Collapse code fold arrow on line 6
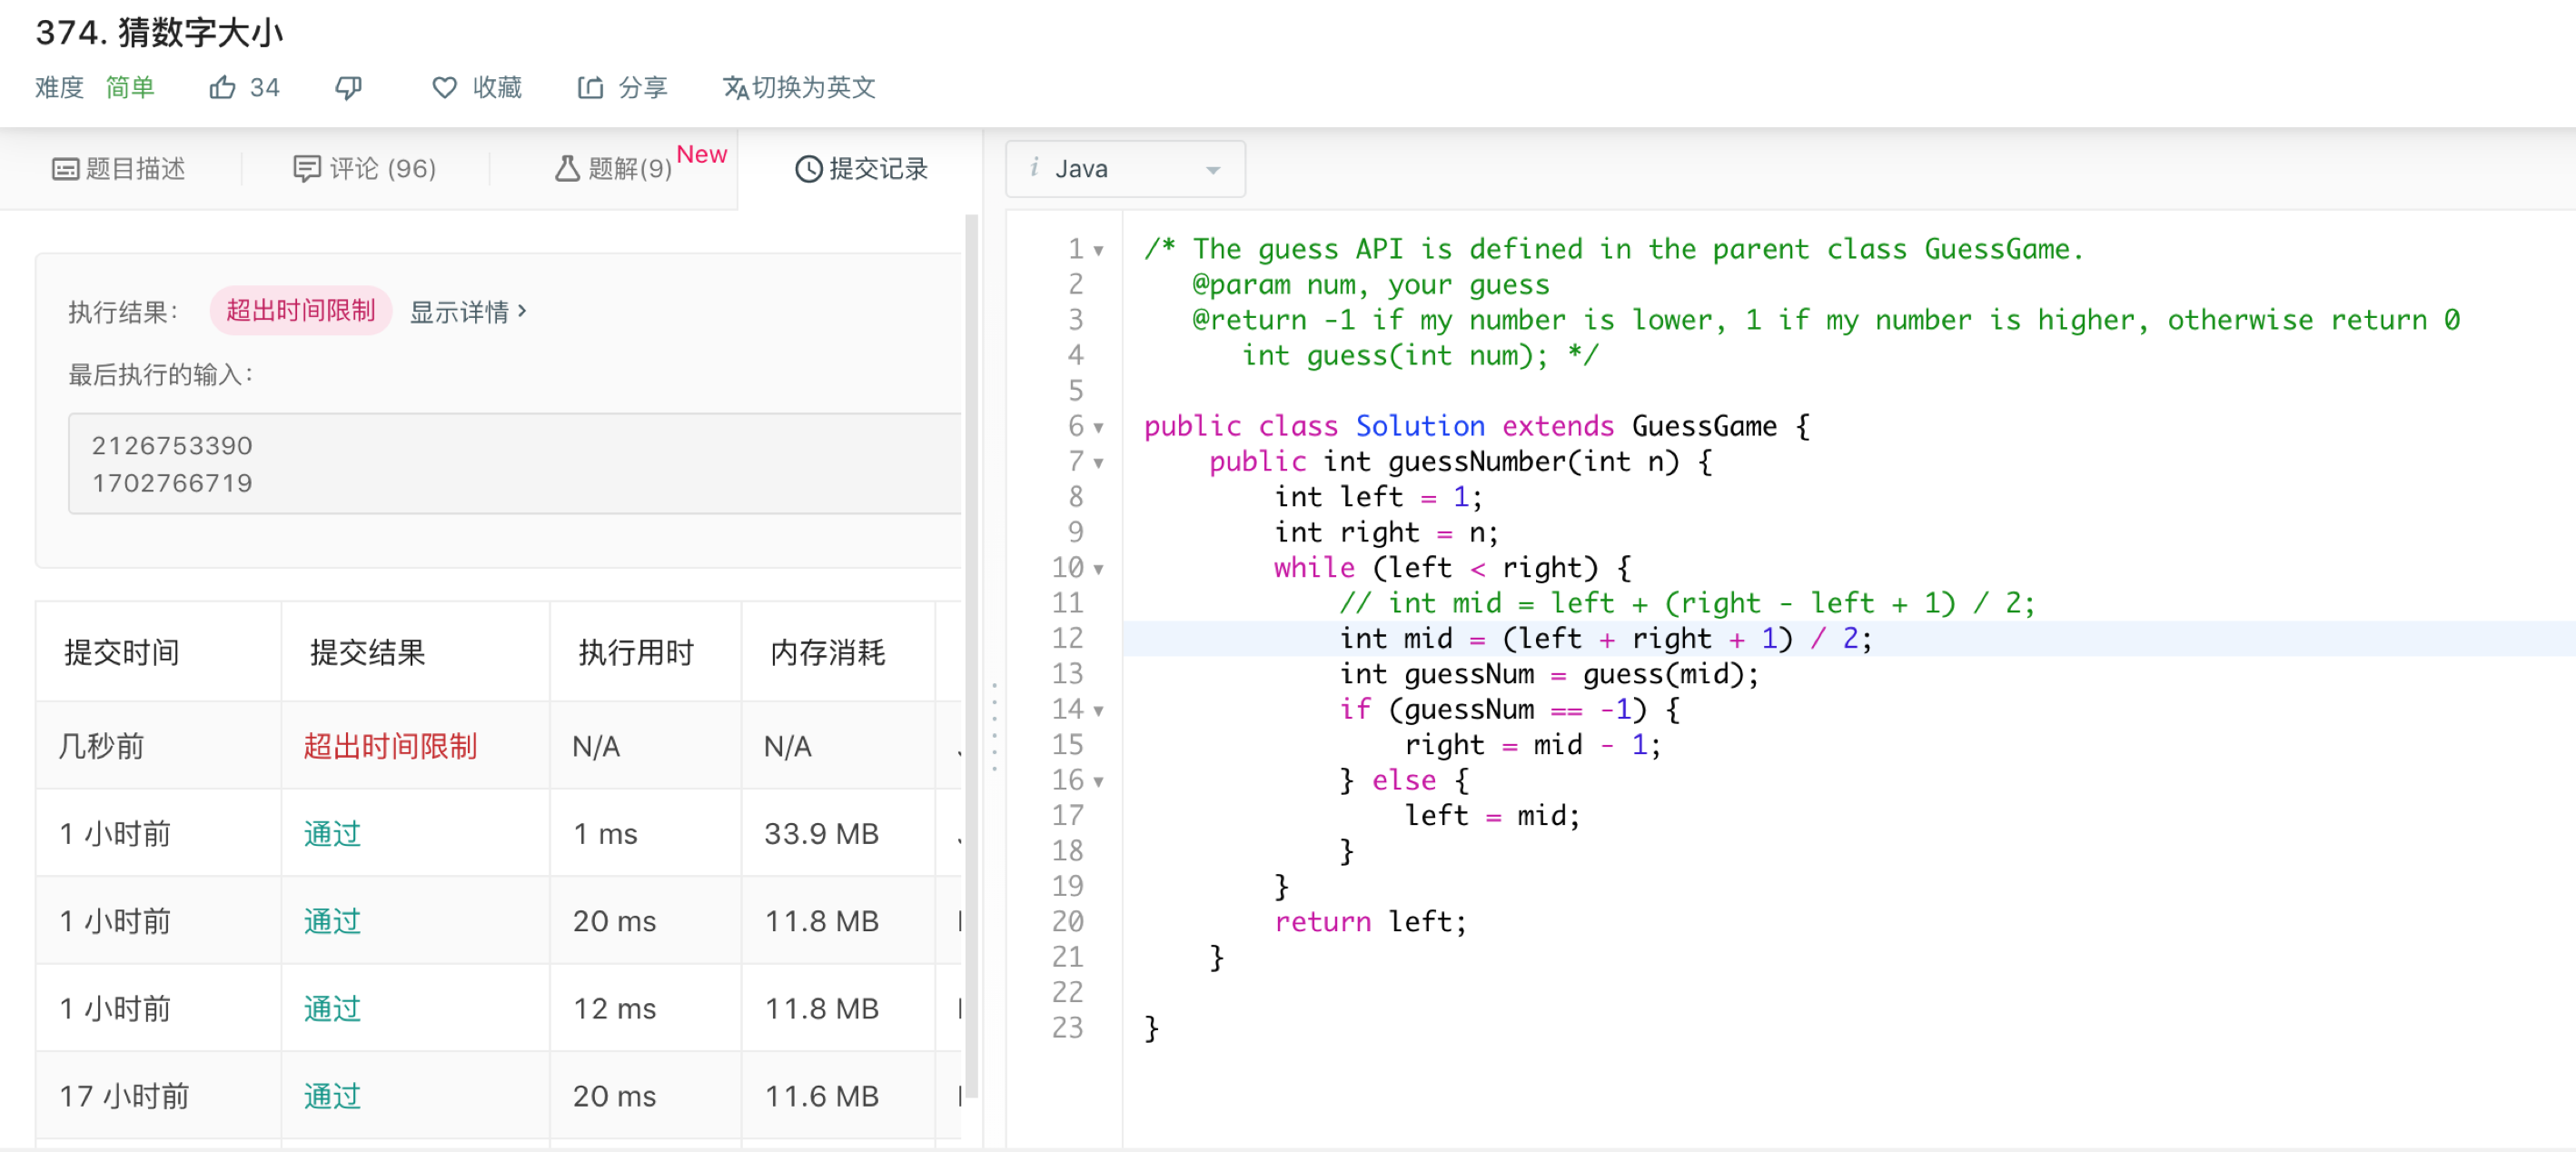The width and height of the screenshot is (2576, 1152). pyautogui.click(x=1100, y=427)
